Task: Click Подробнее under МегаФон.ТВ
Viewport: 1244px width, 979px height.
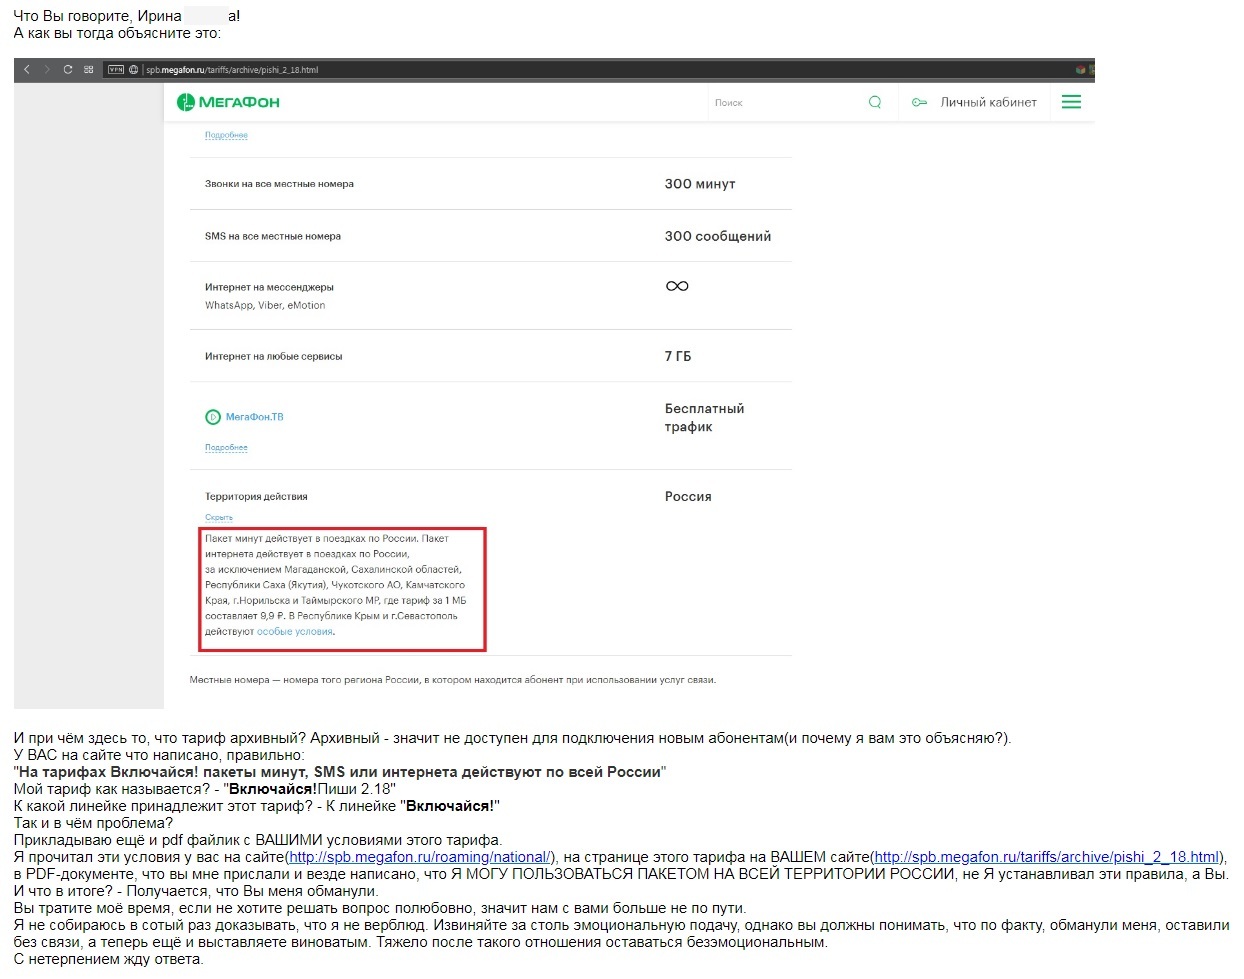Action: tap(226, 448)
